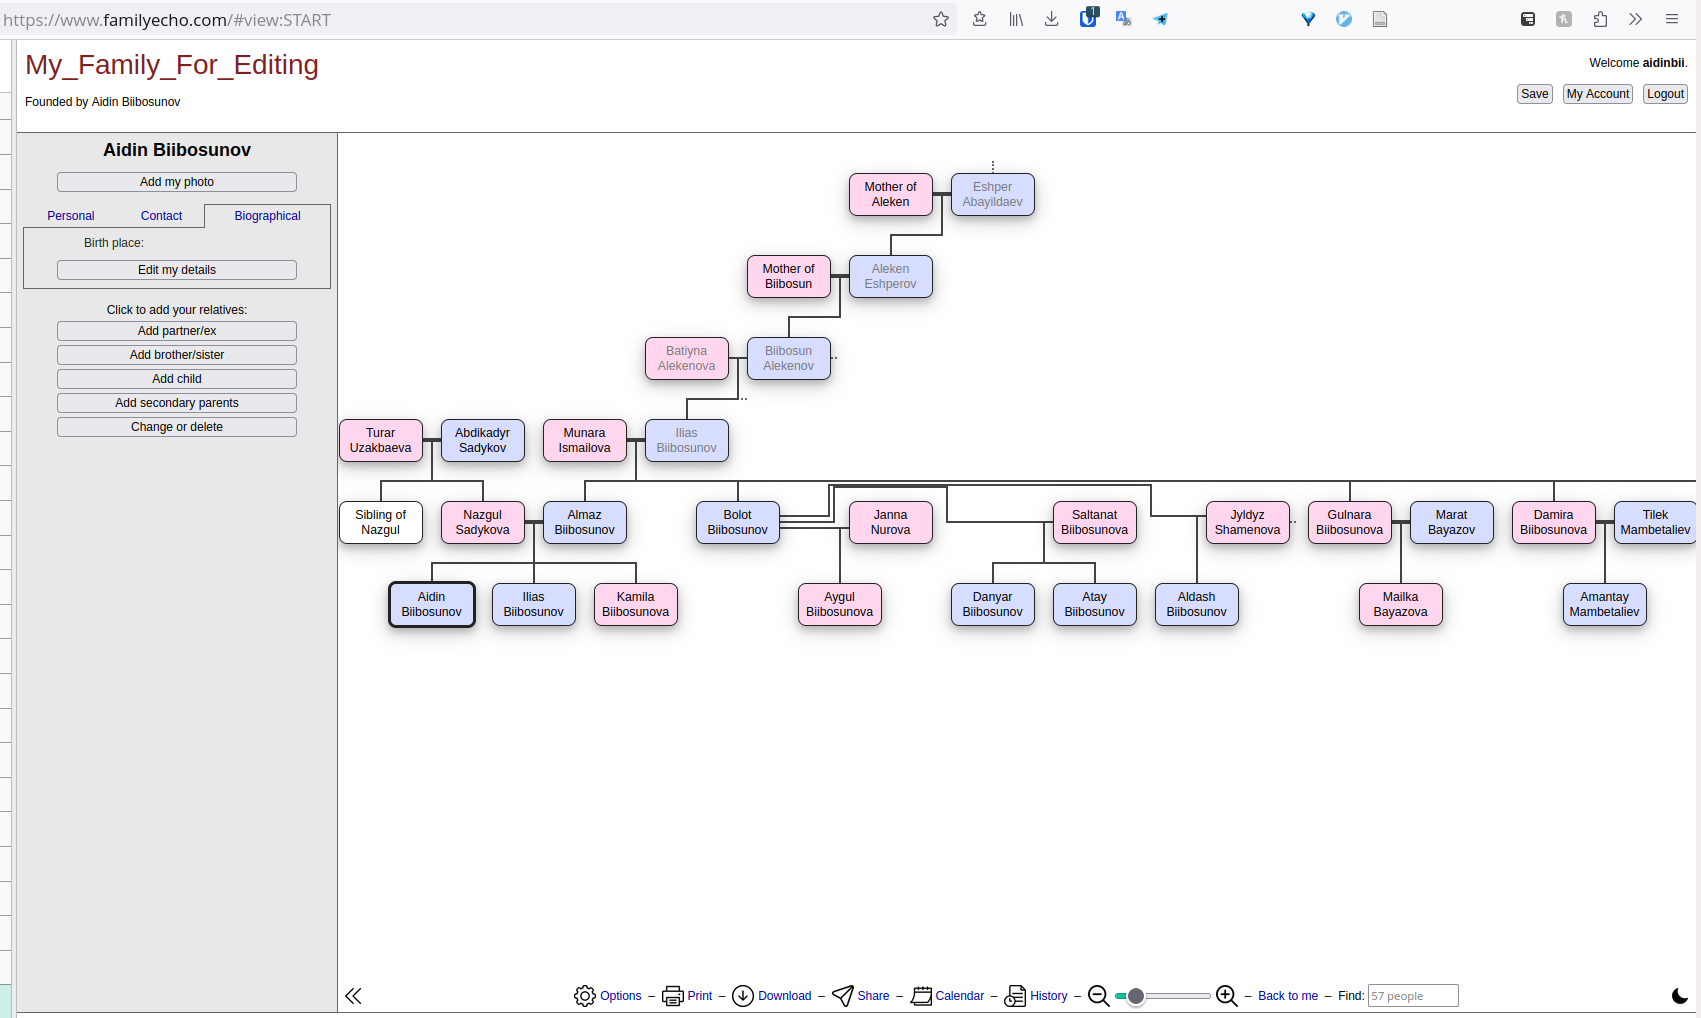
Task: Click Change or delete button
Action: [x=177, y=427]
